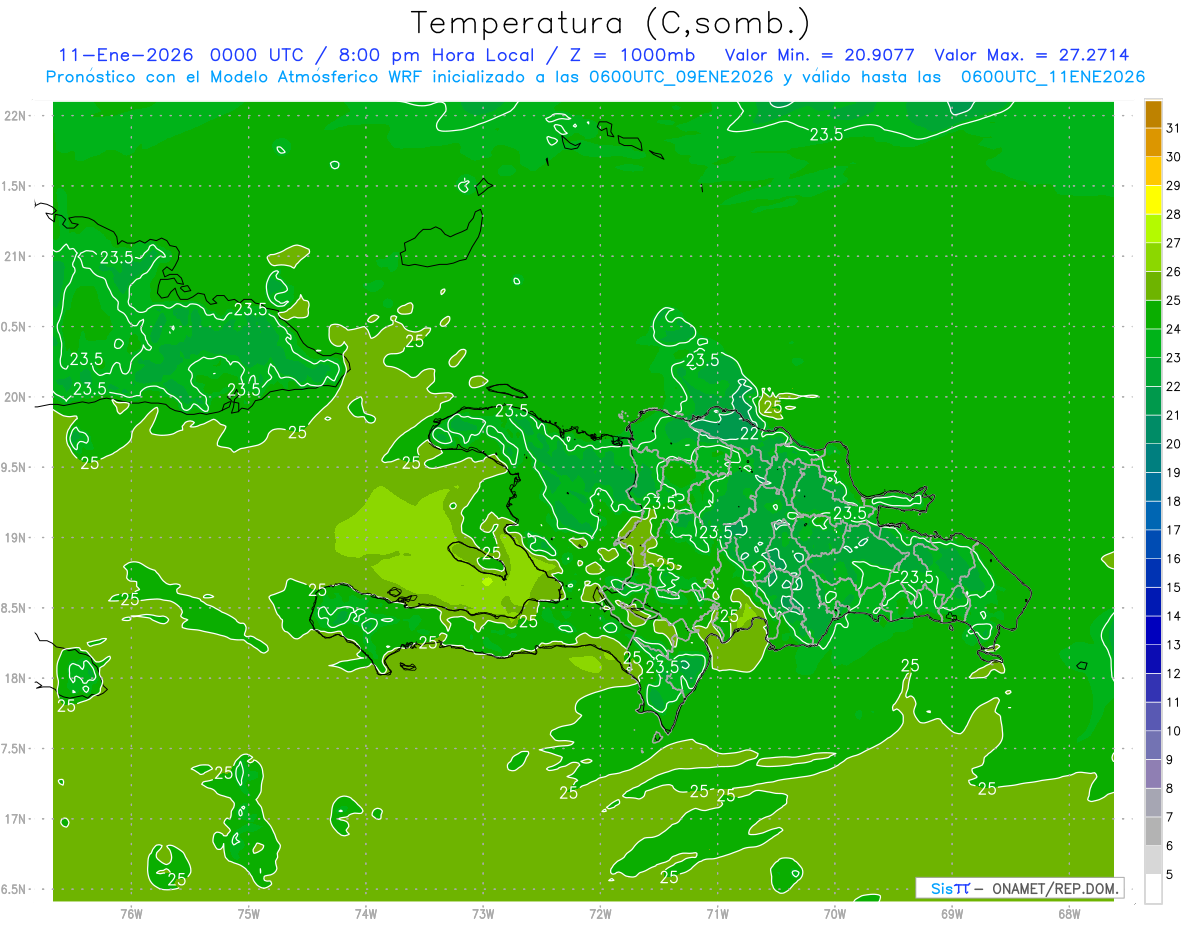This screenshot has width=1200, height=927.
Task: Click the yellow colorbar swatch between 28 and 29
Action: (1153, 200)
